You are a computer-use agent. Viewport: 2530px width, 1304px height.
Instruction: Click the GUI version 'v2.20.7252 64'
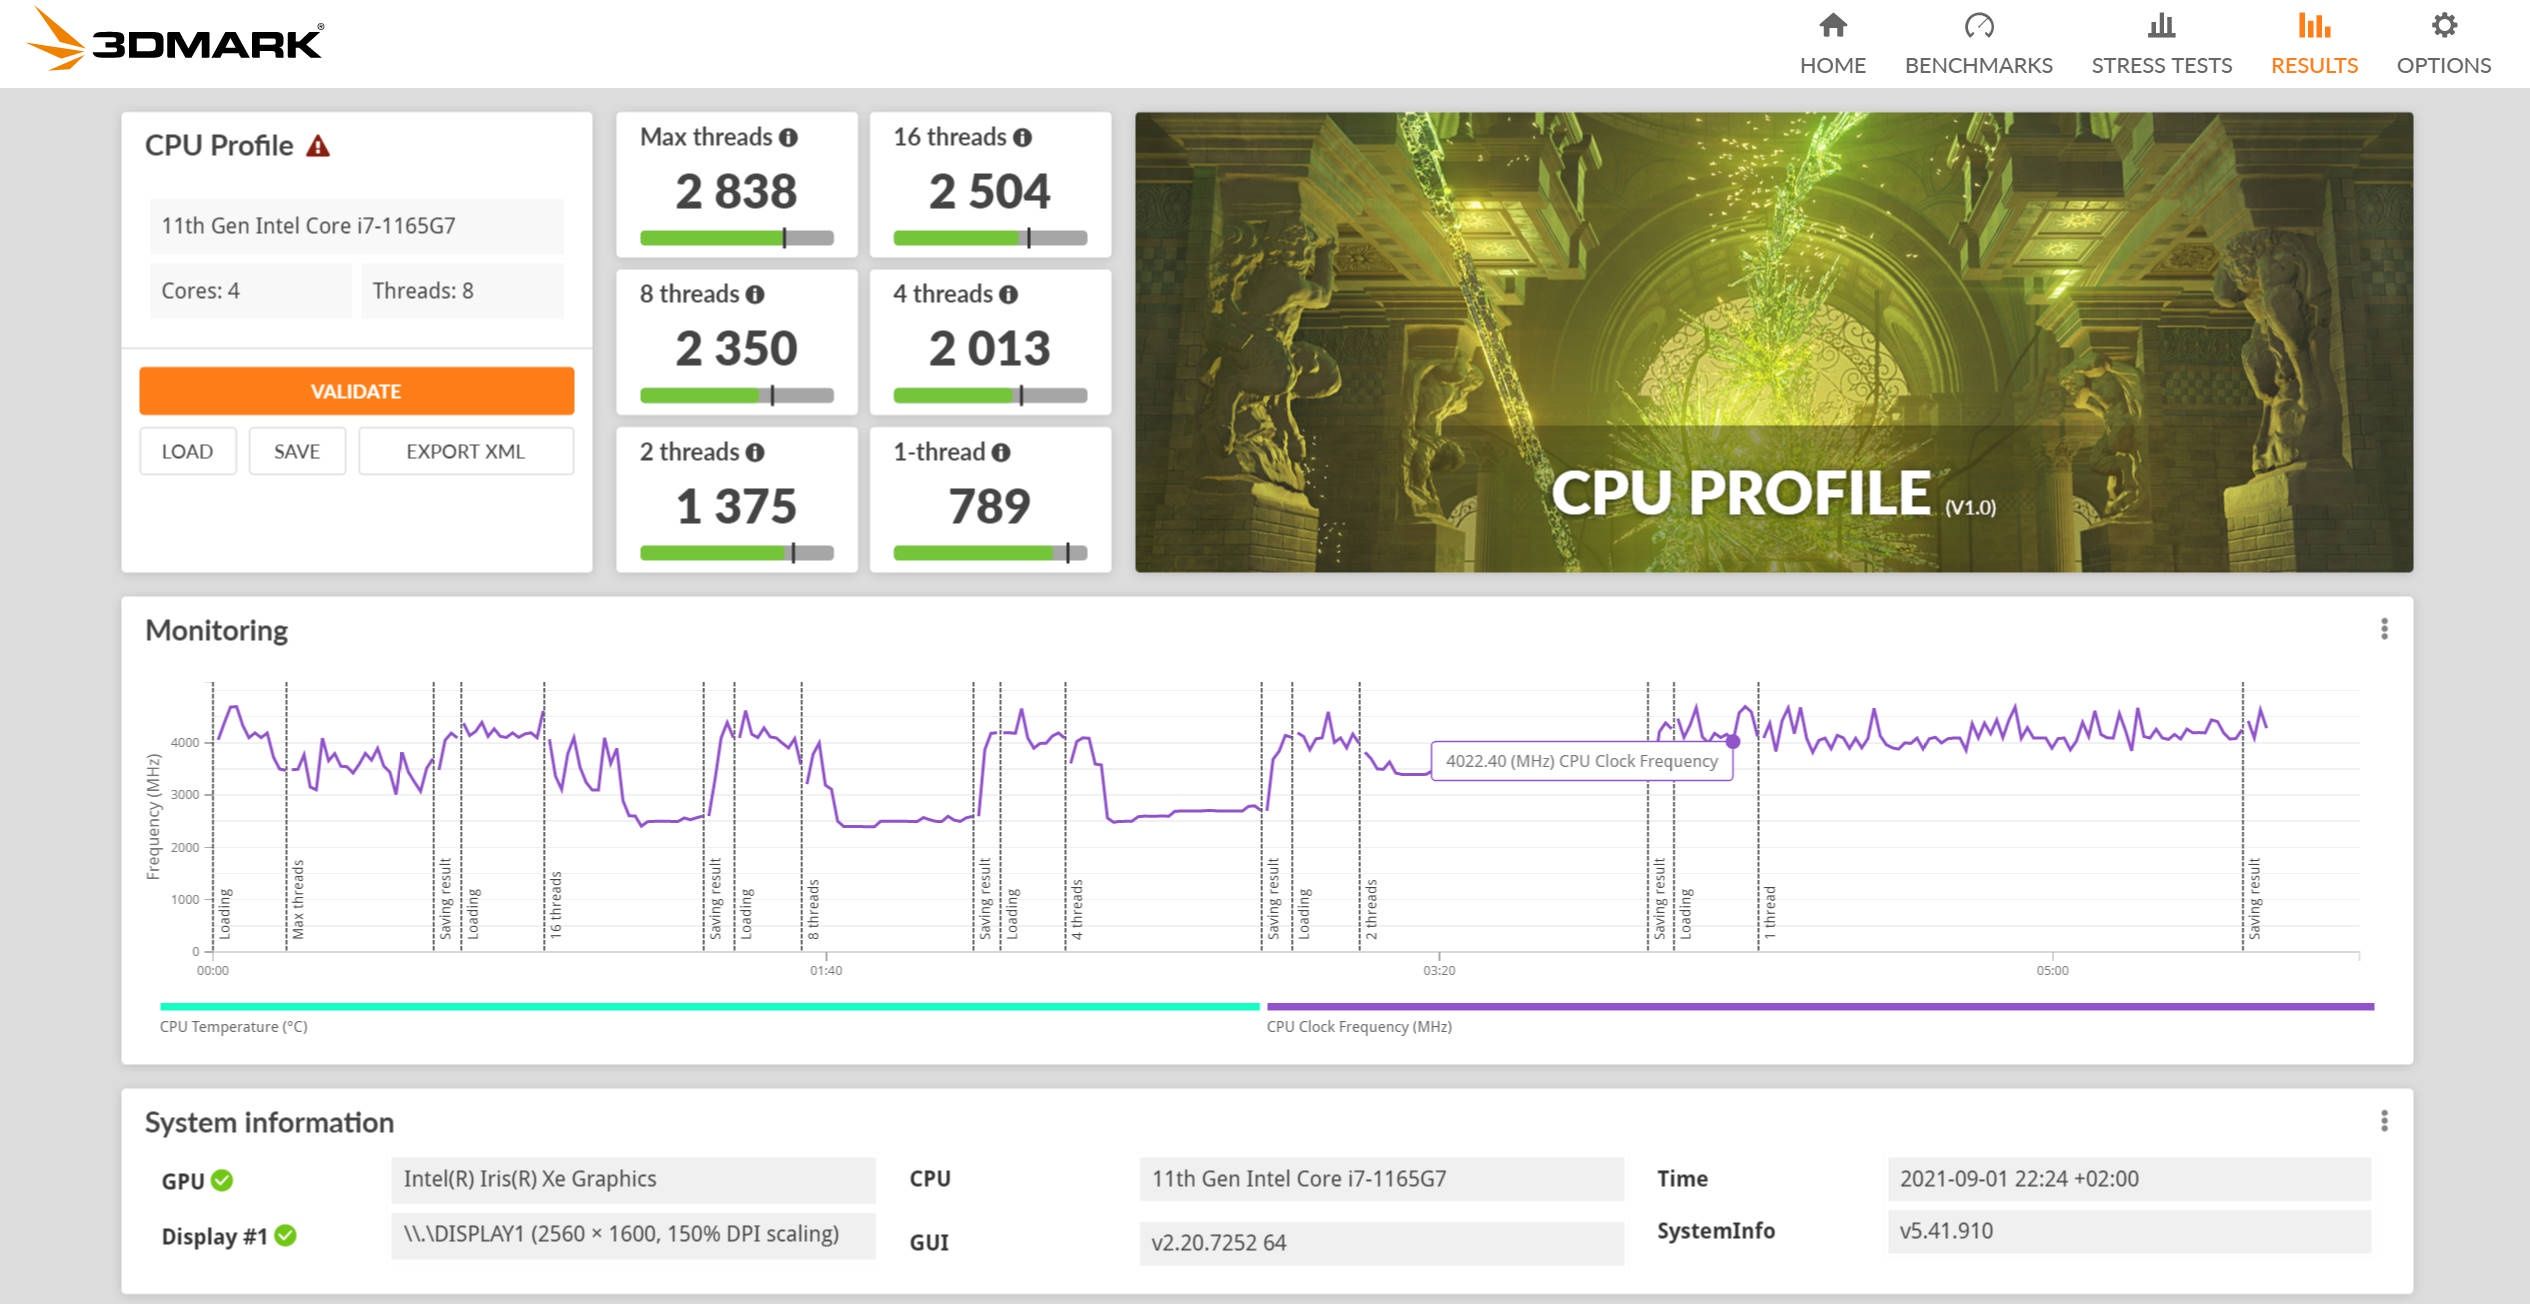[x=1381, y=1243]
